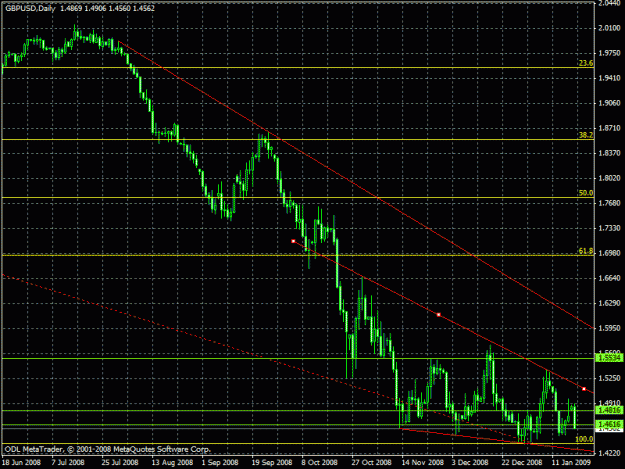The height and width of the screenshot is (469, 625).
Task: Click the 1.8020 price axis label
Action: (x=609, y=178)
